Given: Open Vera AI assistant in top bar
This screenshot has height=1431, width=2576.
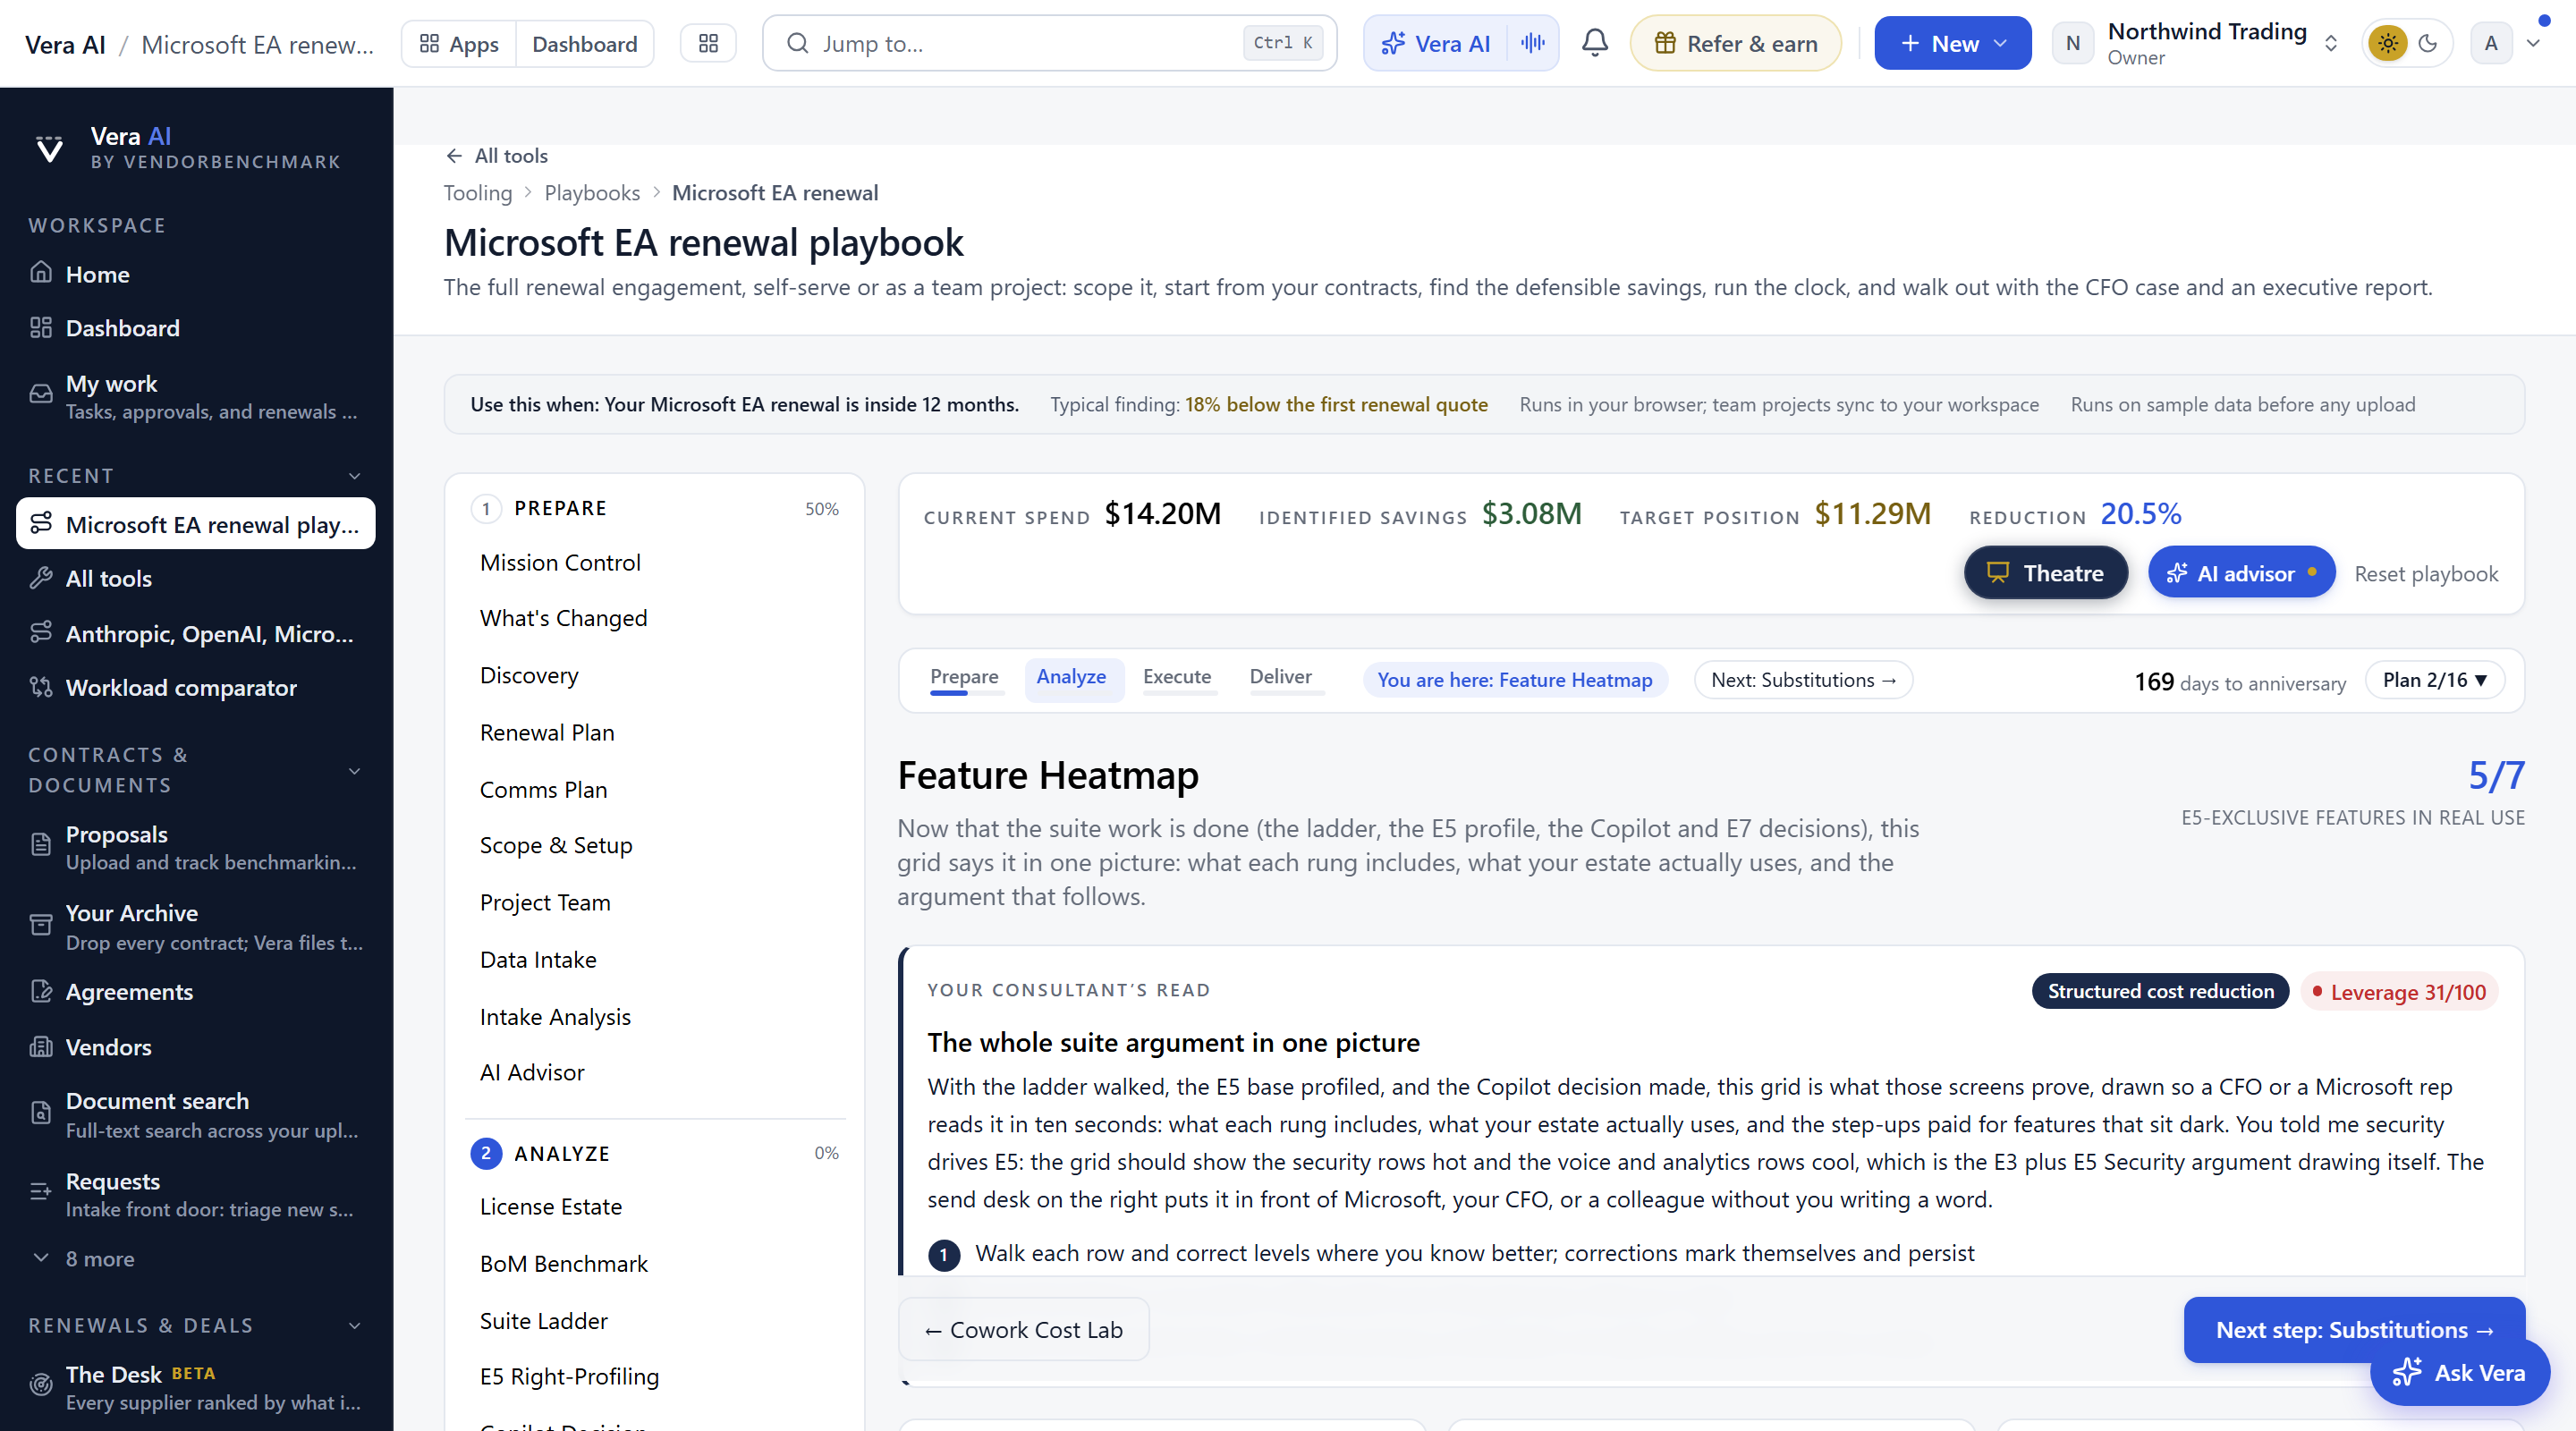Looking at the screenshot, I should coord(1436,43).
